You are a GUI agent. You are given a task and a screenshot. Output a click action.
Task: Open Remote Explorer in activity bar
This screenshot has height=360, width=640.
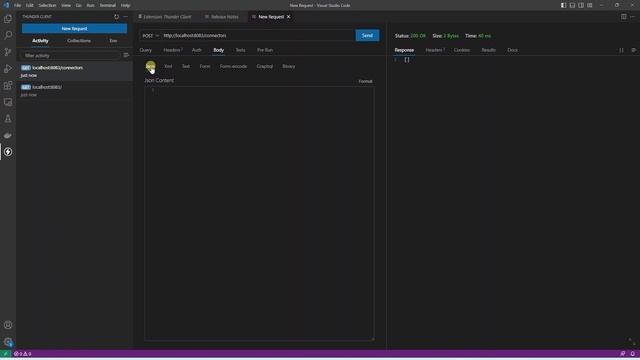tap(8, 102)
